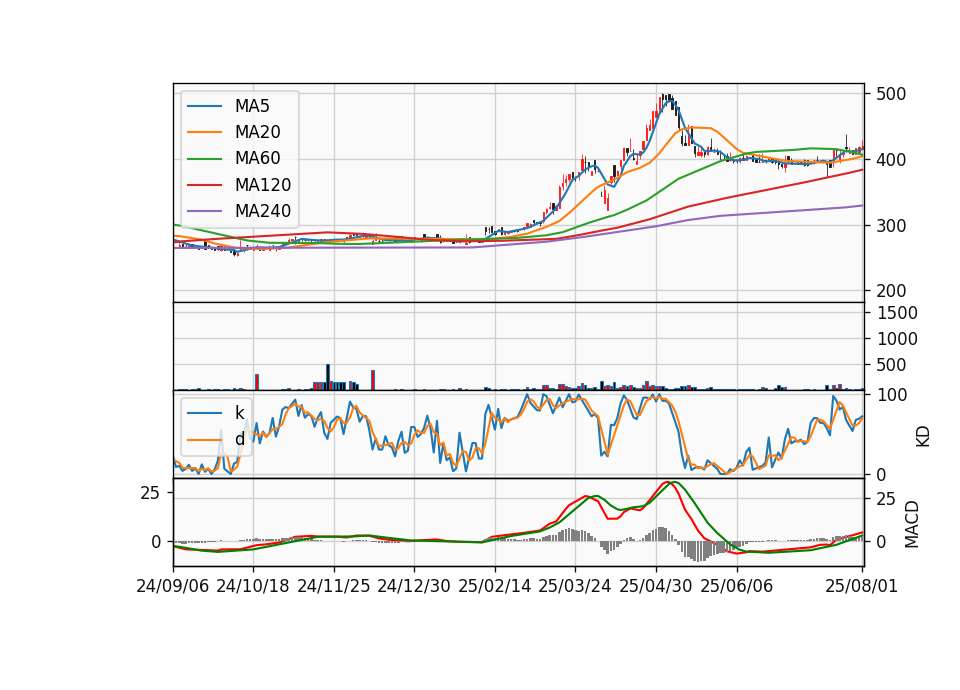Click the 25/06/06 date axis label

point(737,586)
